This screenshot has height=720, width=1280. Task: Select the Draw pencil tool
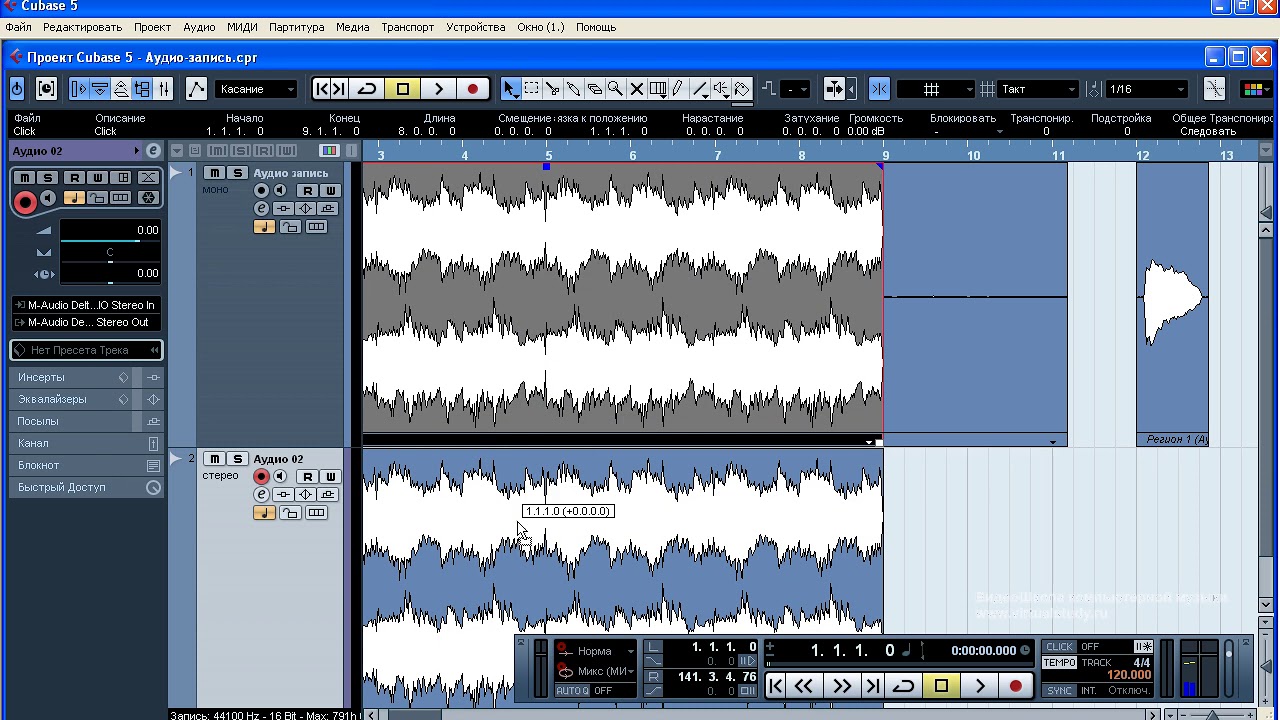click(x=678, y=89)
